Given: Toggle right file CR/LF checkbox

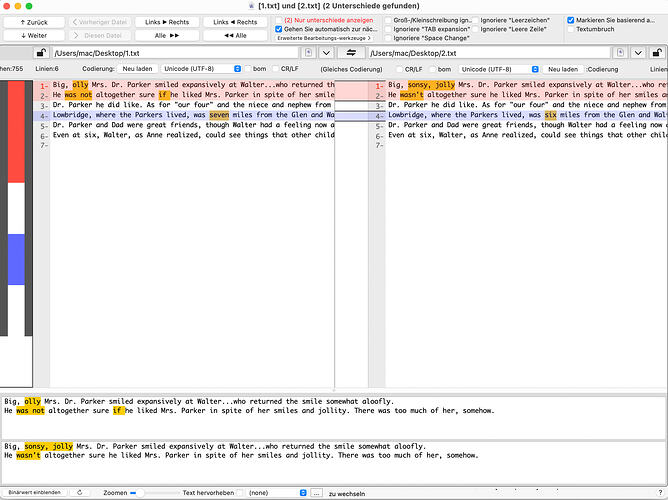Looking at the screenshot, I should [399, 69].
